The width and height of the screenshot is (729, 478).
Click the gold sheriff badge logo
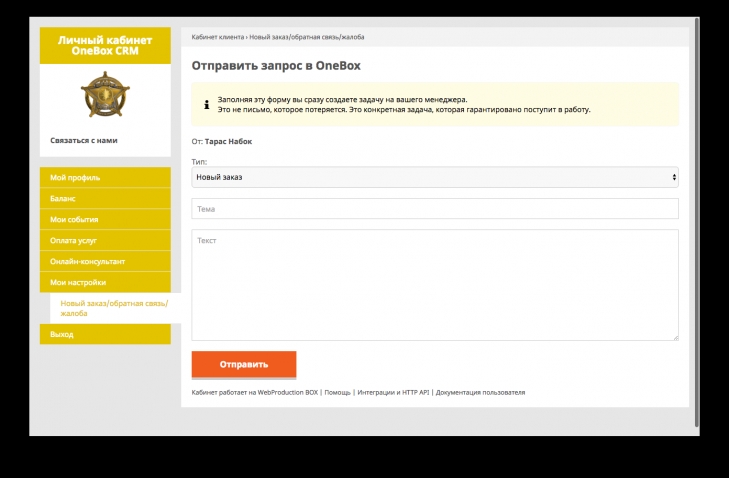tap(105, 95)
